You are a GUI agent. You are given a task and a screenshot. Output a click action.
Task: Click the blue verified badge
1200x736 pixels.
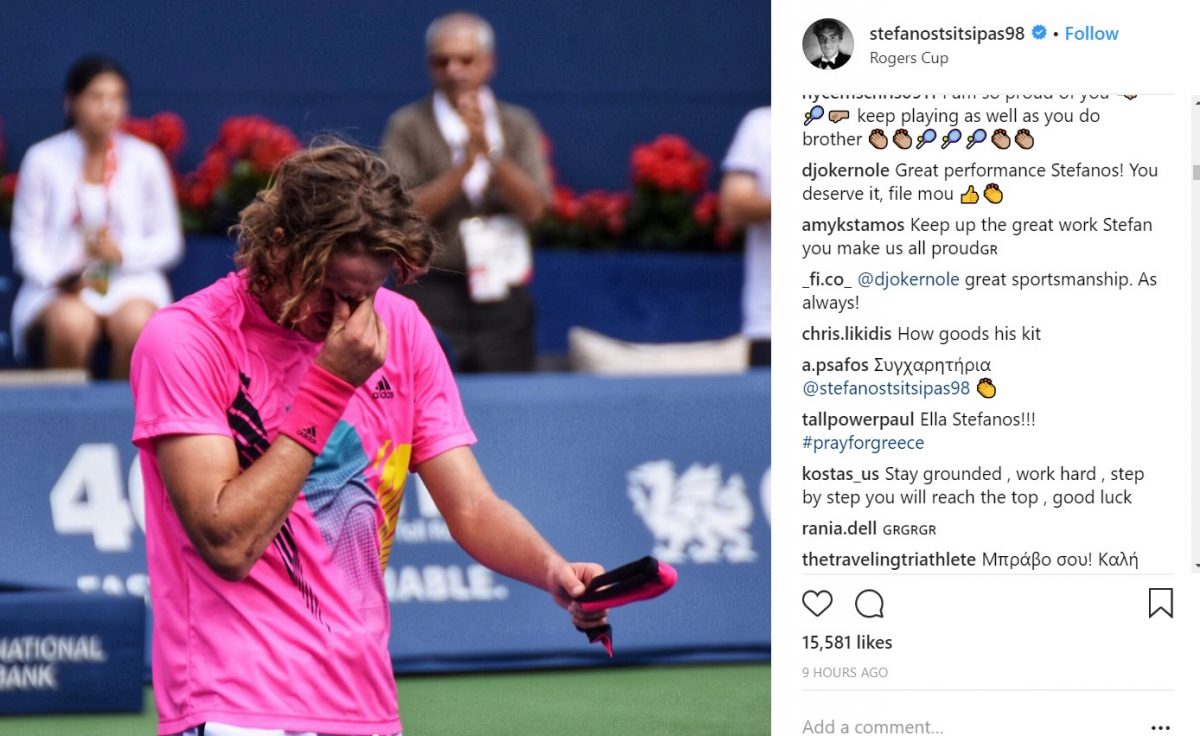1039,33
